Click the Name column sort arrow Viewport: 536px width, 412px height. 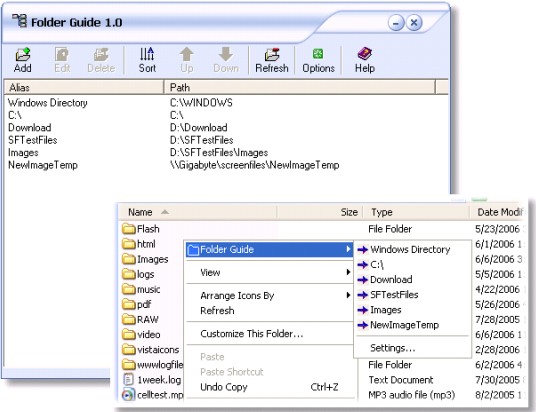pos(165,212)
